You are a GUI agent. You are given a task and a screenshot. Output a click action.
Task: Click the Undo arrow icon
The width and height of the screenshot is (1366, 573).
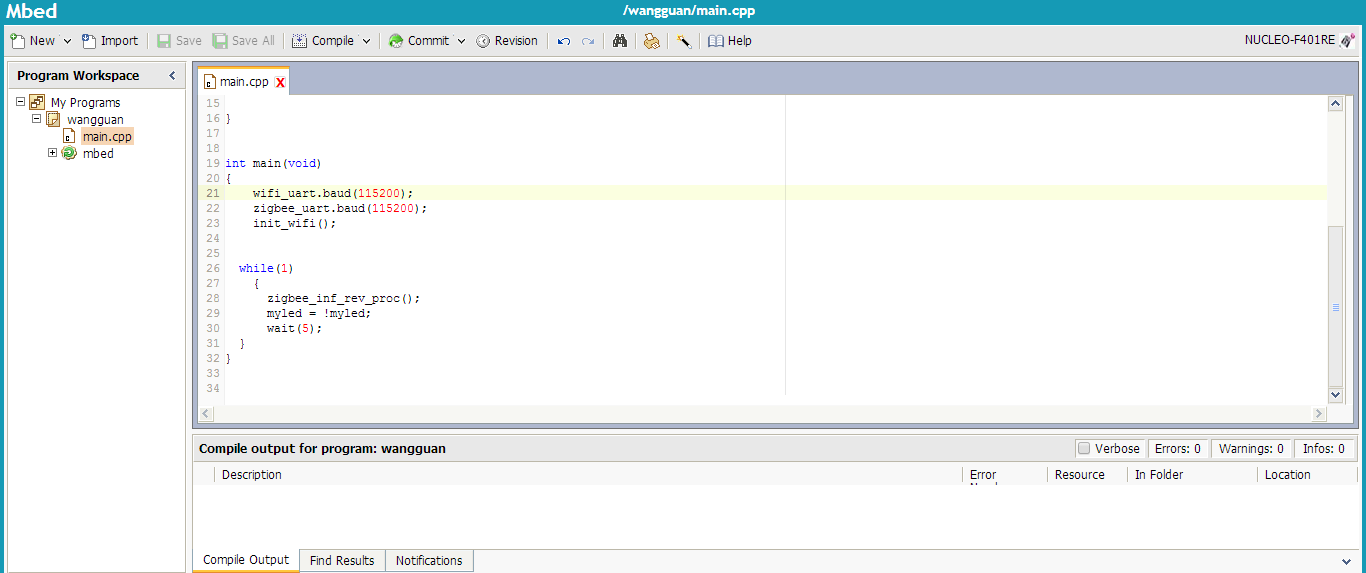tap(564, 41)
